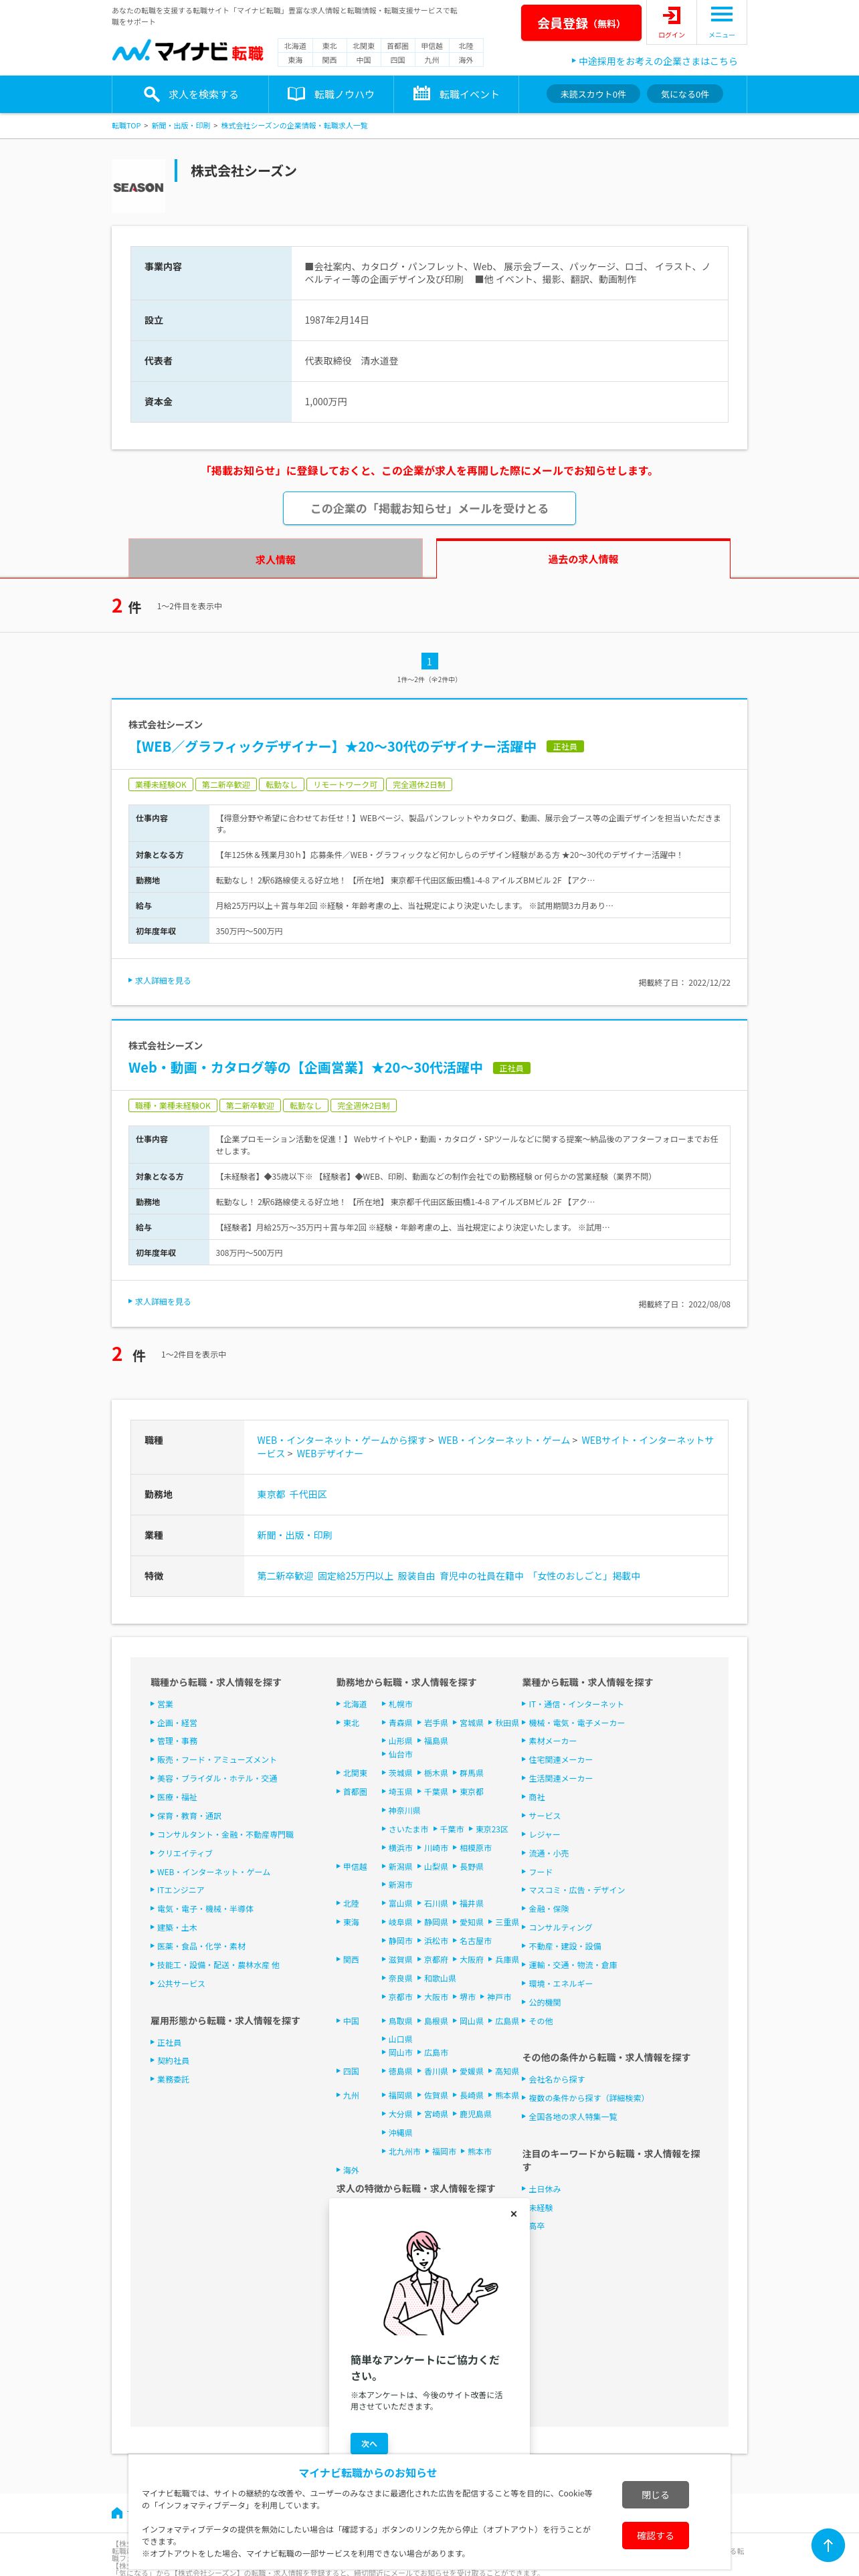The width and height of the screenshot is (859, 2576).
Task: Click the 千代田区 work location link
Action: coord(308,1494)
